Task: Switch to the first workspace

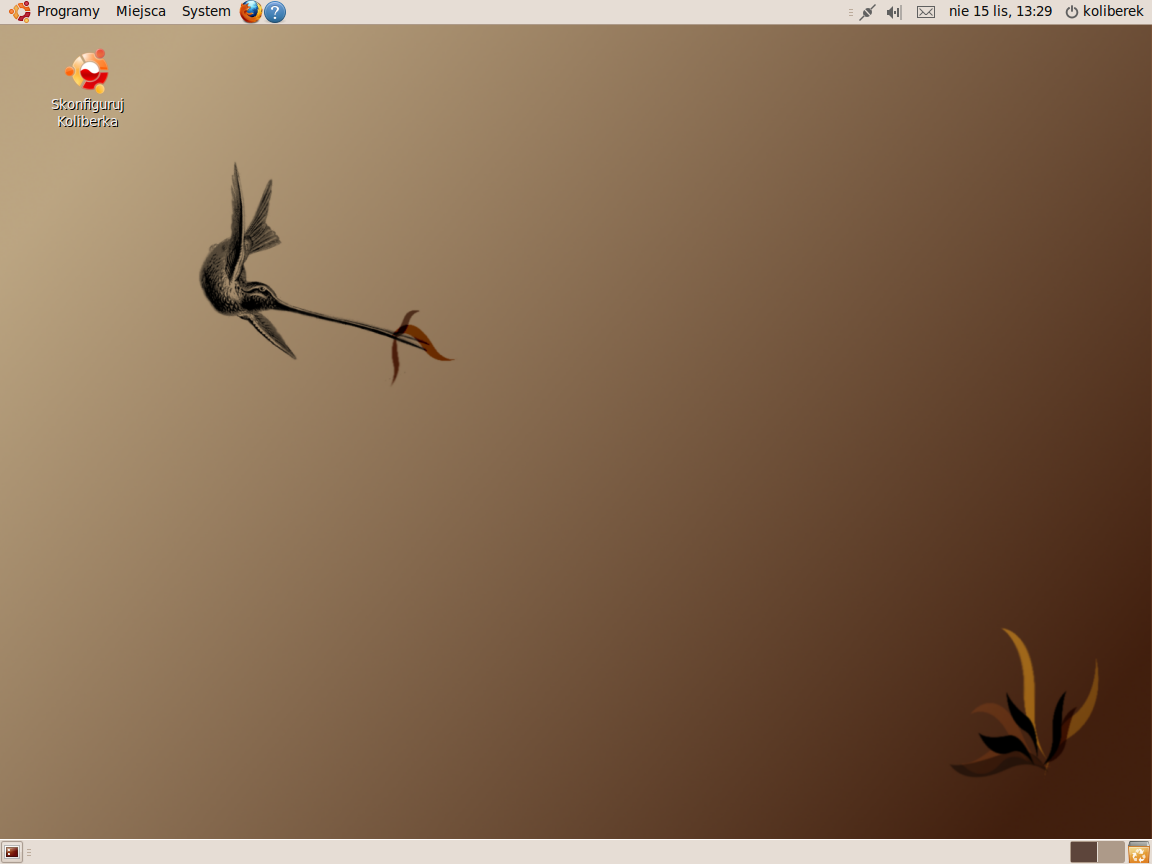Action: (x=1084, y=852)
